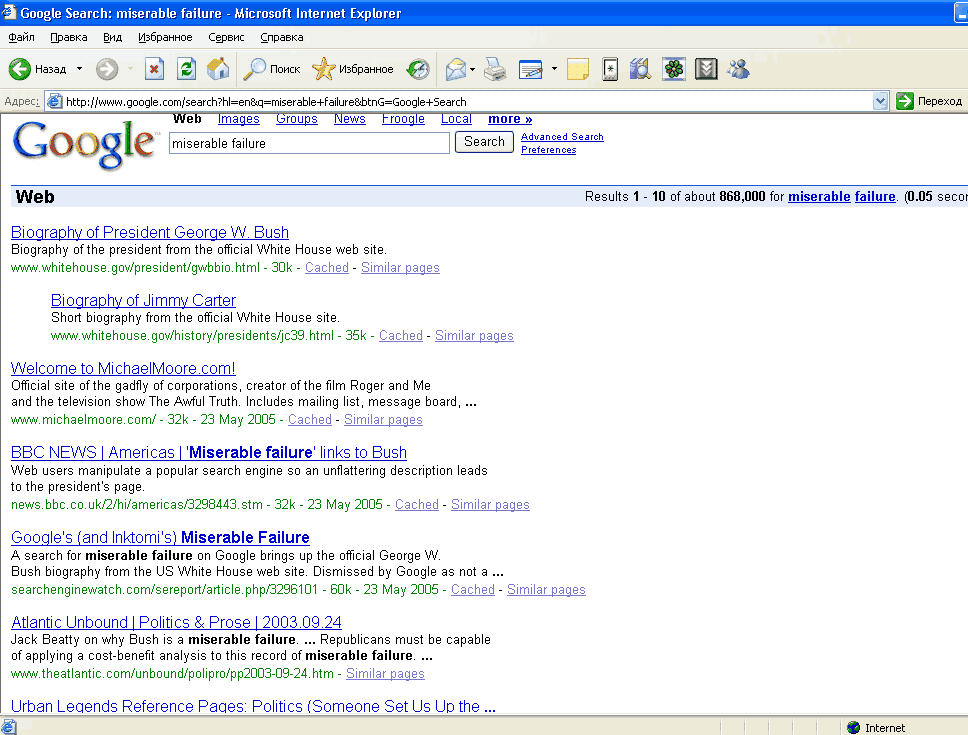Click the PDA device toolbar icon
This screenshot has height=735, width=968.
point(610,69)
